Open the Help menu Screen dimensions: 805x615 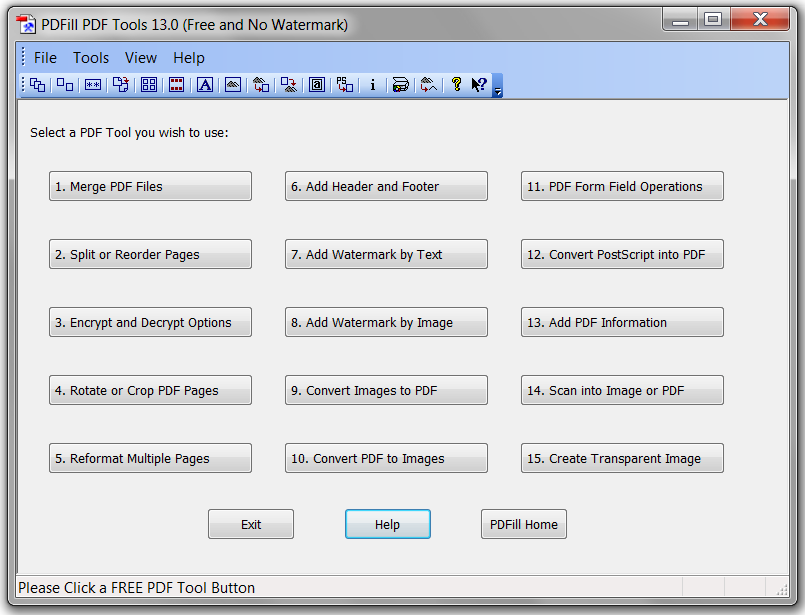[188, 58]
